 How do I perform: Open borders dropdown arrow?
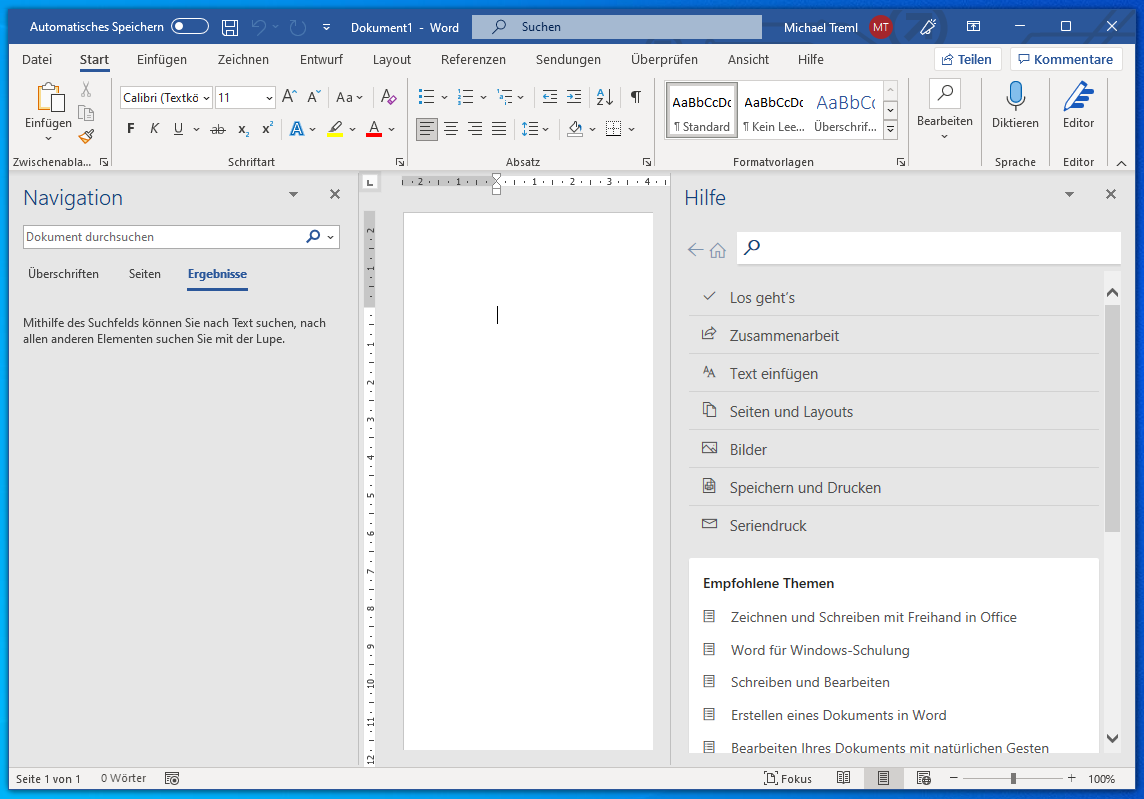[631, 129]
